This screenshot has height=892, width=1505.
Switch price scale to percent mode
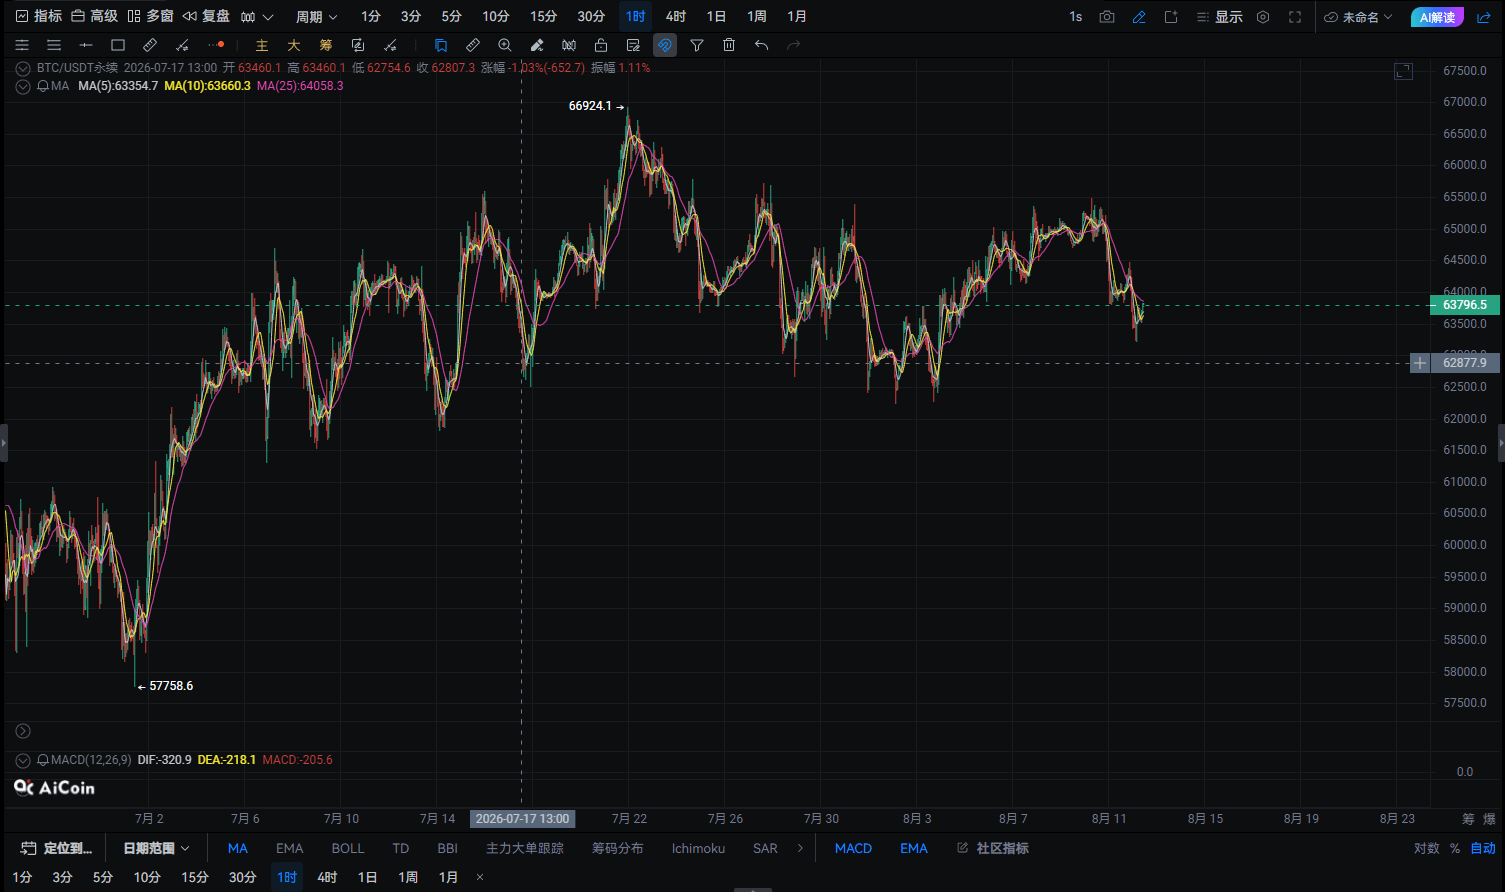coord(1455,848)
